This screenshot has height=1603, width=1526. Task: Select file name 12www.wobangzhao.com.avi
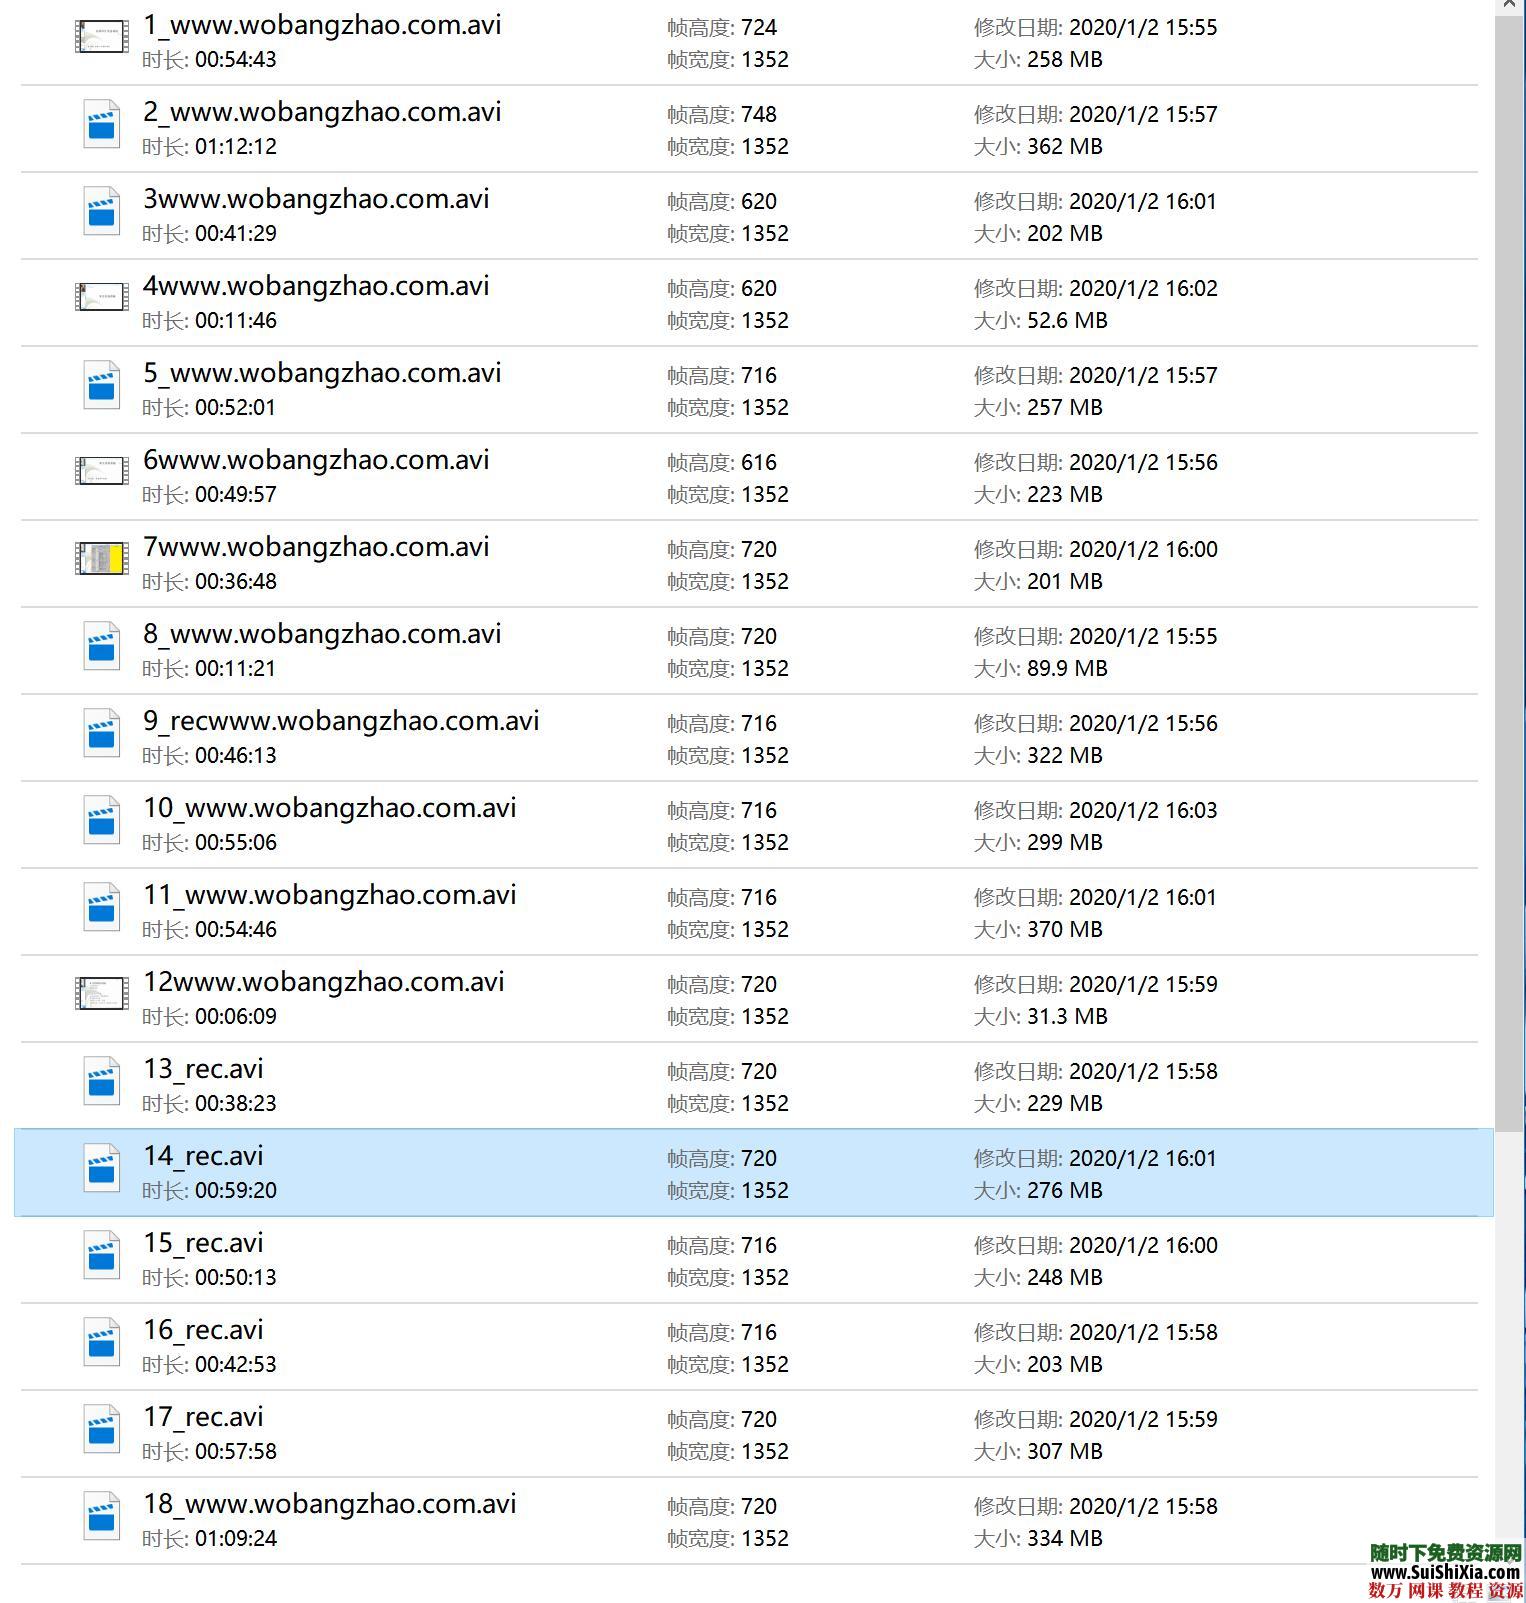click(x=324, y=982)
